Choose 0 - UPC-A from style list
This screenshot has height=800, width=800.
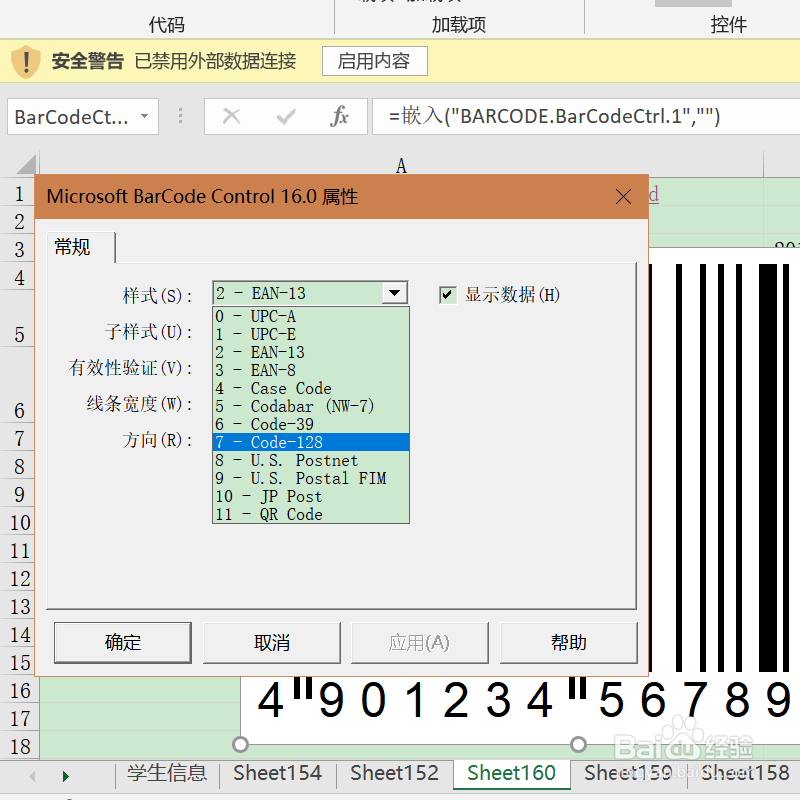tap(311, 316)
